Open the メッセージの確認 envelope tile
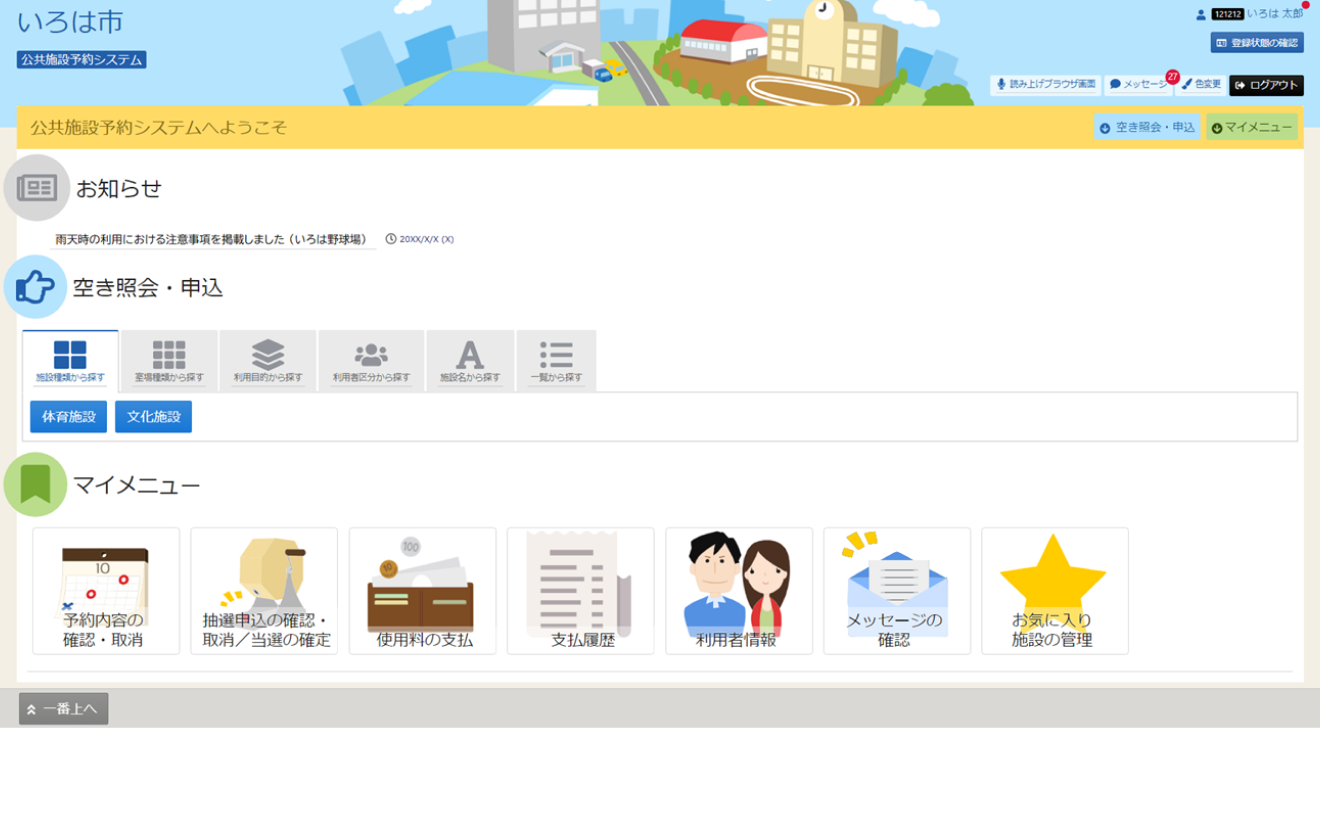This screenshot has width=1320, height=840. tap(897, 591)
